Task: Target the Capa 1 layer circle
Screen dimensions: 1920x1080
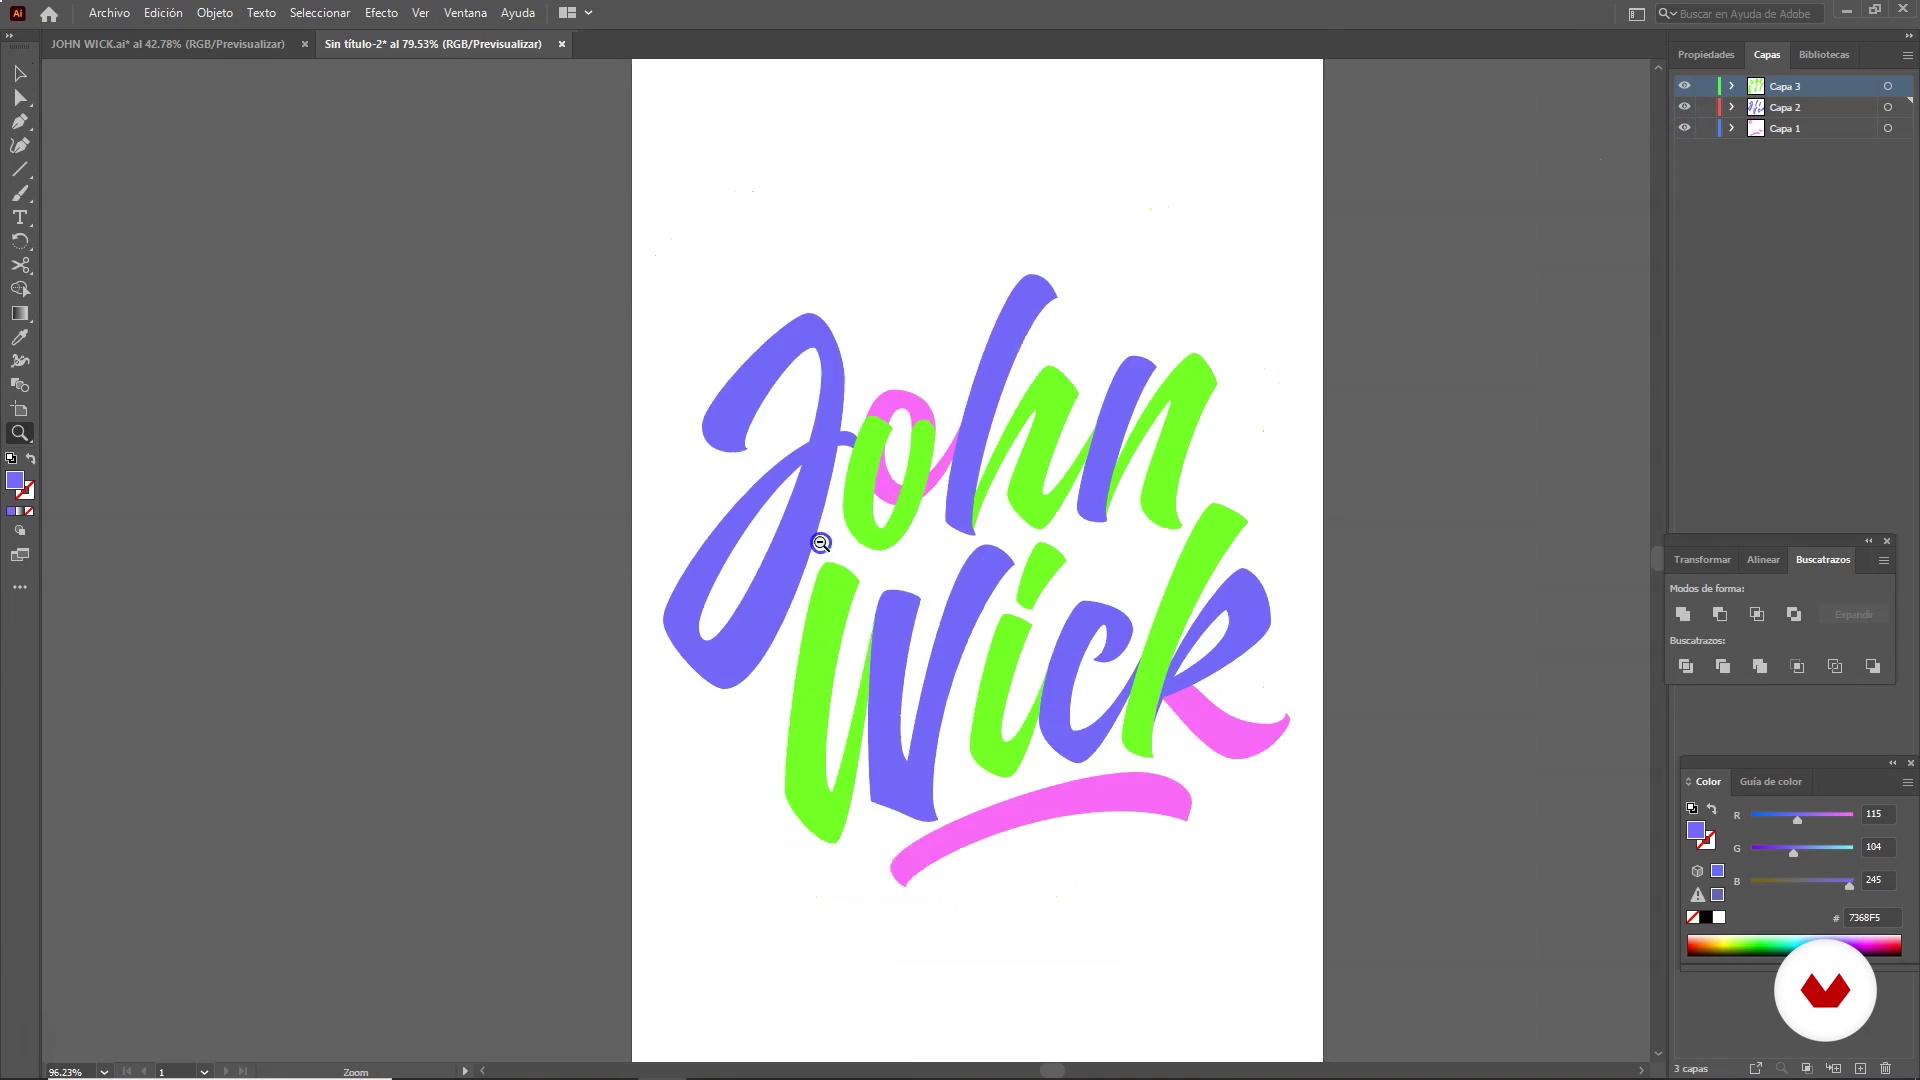Action: coord(1888,128)
